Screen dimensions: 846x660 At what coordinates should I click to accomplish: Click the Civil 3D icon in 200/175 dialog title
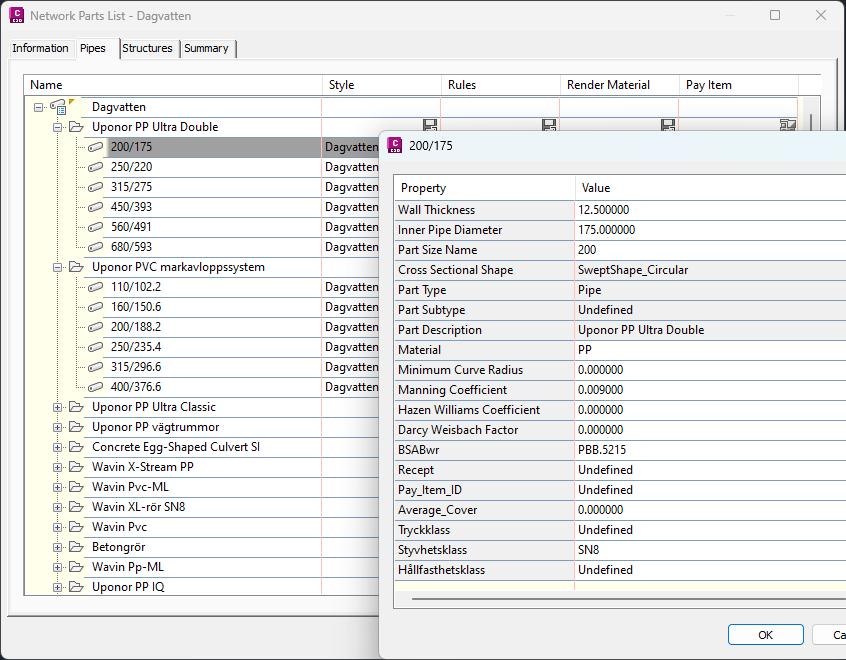pyautogui.click(x=395, y=145)
